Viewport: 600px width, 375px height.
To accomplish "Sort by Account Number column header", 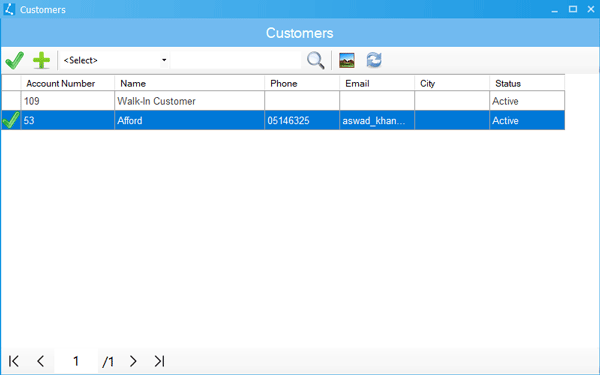I will click(x=68, y=83).
